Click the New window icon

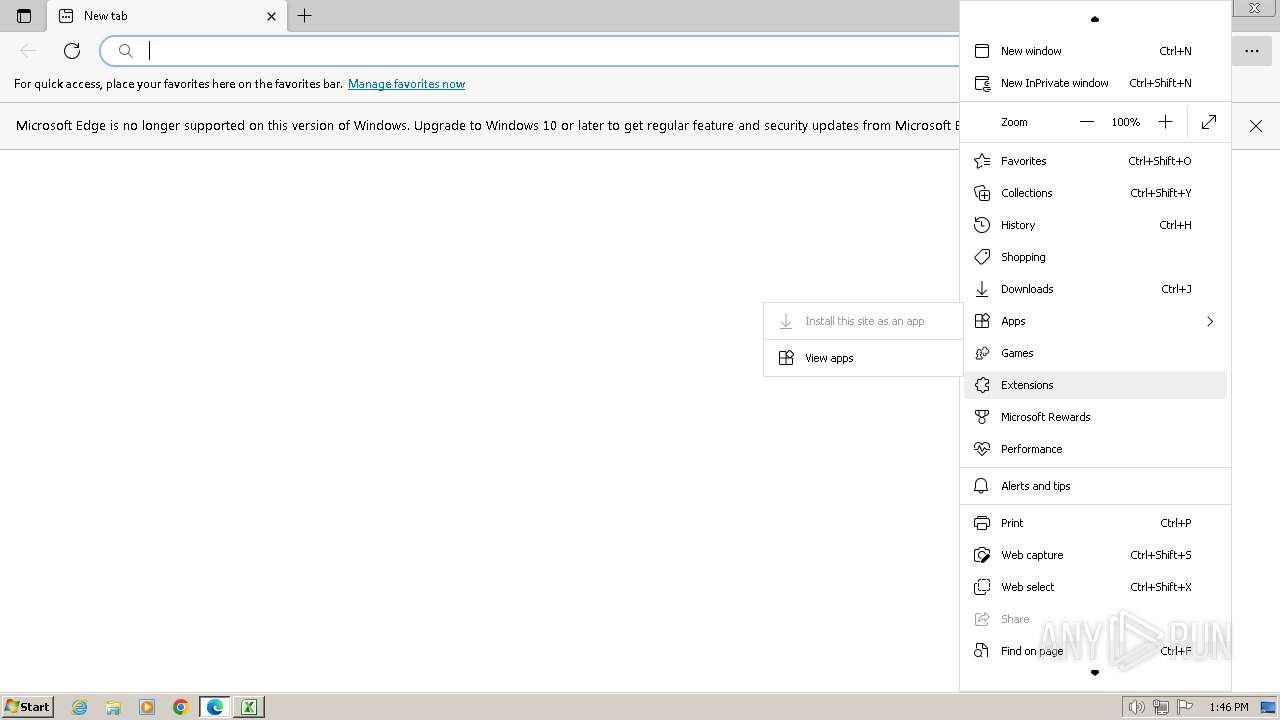(982, 51)
